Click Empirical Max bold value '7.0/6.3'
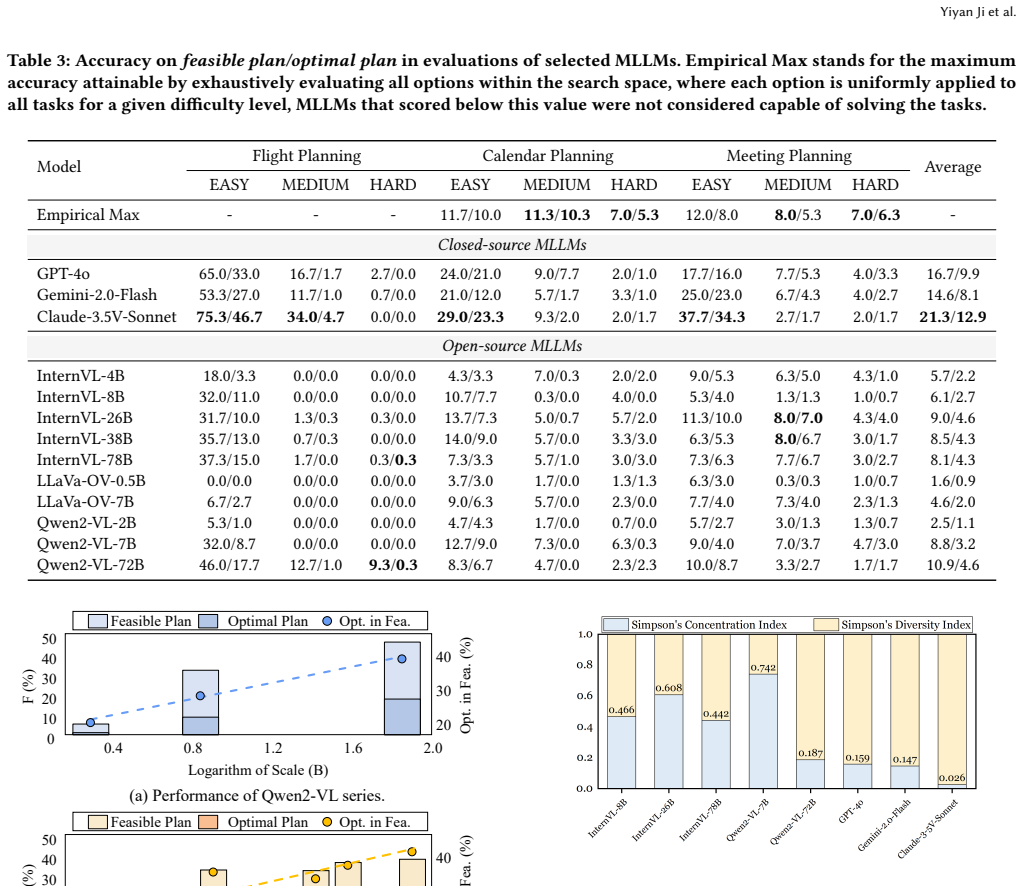The width and height of the screenshot is (1022, 886). pos(875,215)
